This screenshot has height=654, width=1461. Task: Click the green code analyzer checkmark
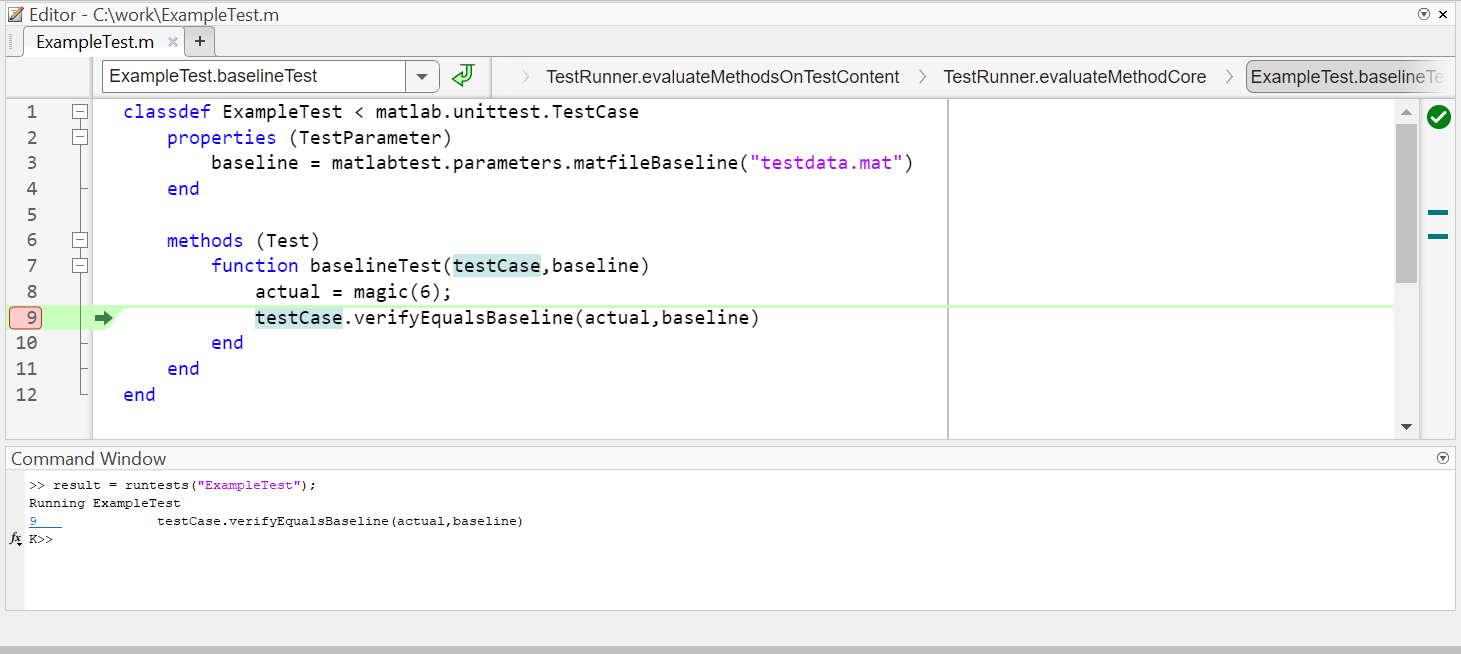click(1438, 117)
